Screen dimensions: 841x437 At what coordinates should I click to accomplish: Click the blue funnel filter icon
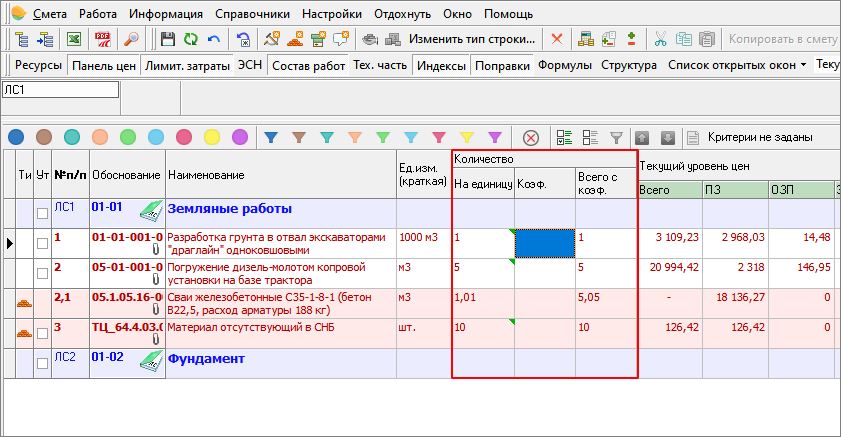(270, 137)
